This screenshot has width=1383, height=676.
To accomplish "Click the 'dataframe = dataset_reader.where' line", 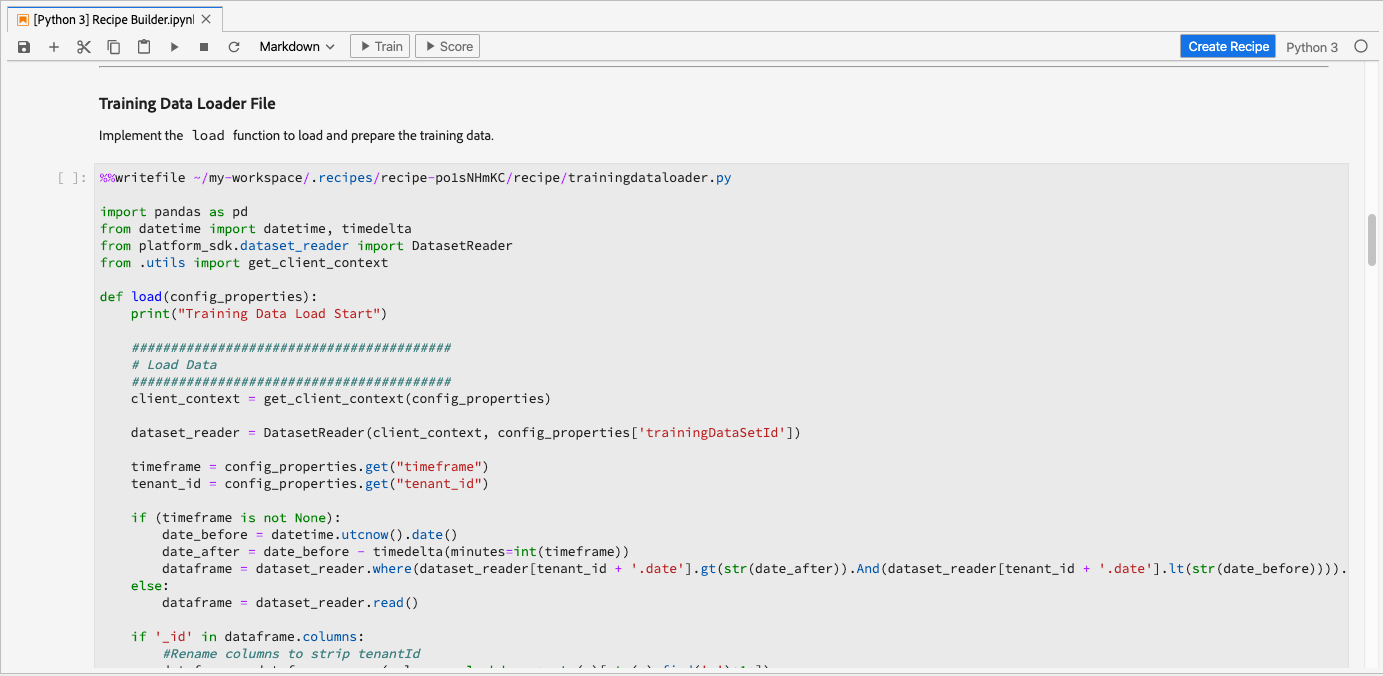I will tap(755, 569).
